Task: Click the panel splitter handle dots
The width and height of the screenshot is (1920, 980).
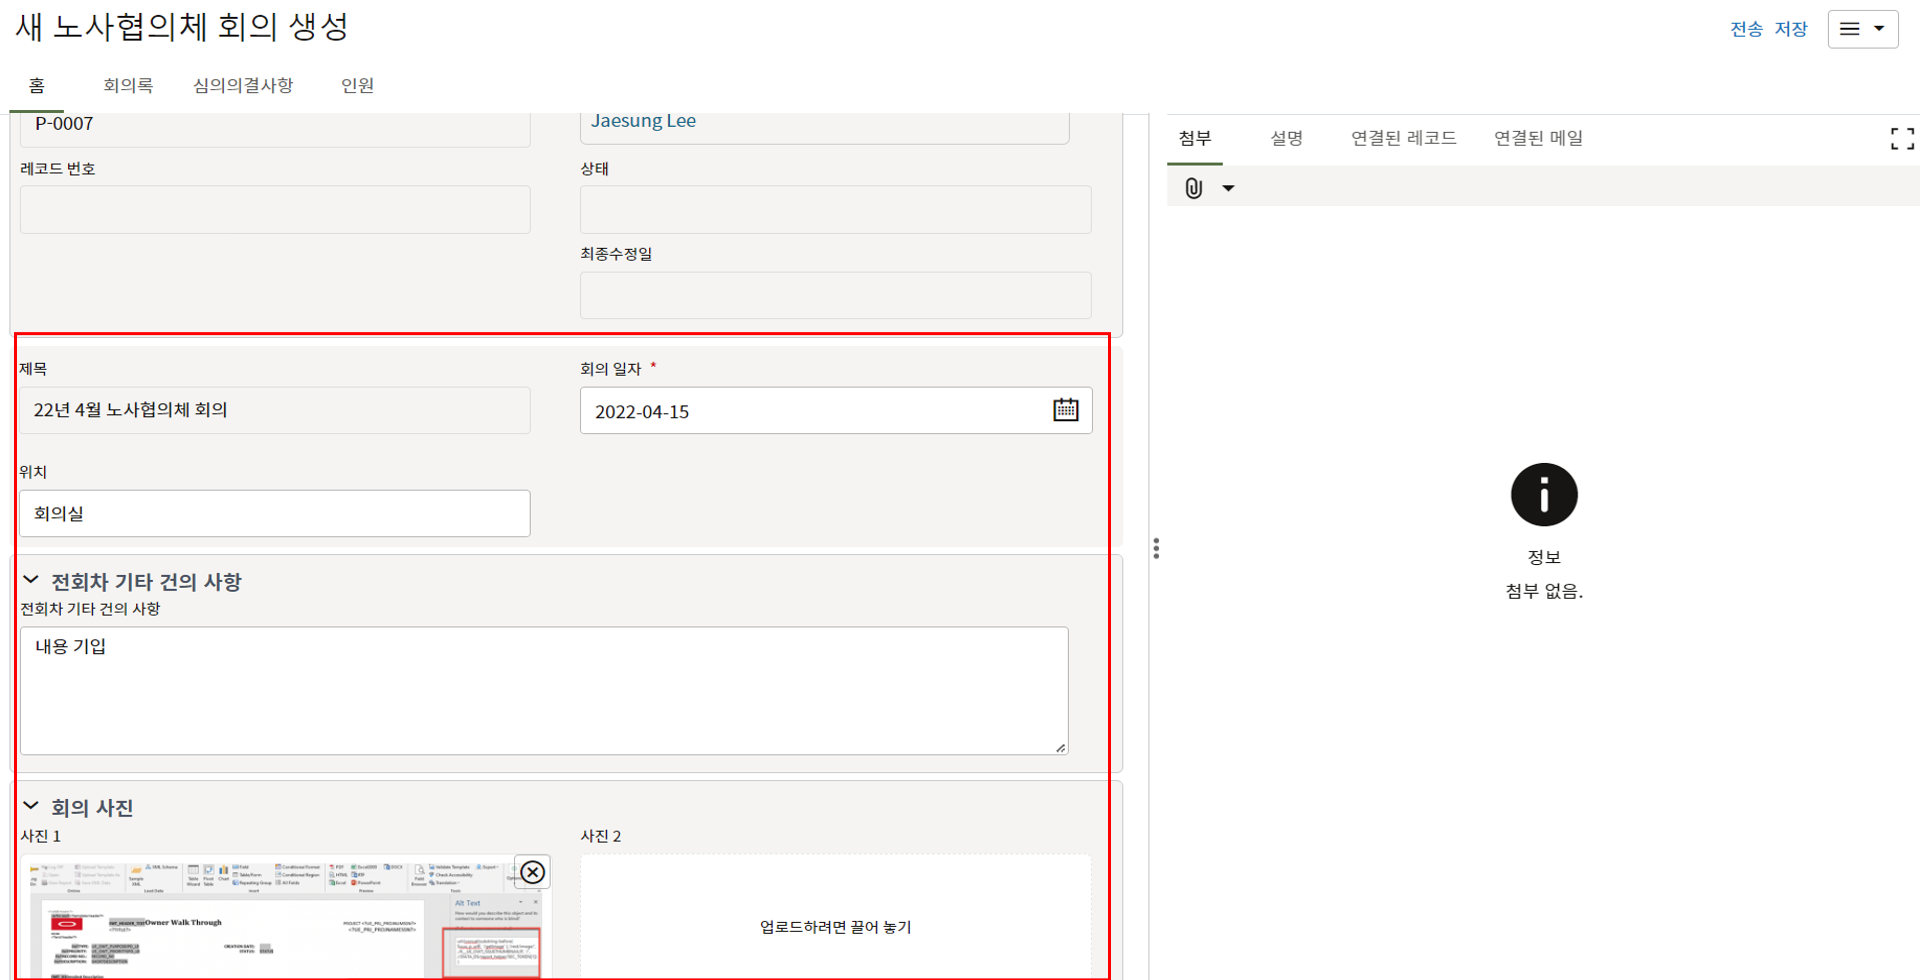Action: tap(1156, 548)
